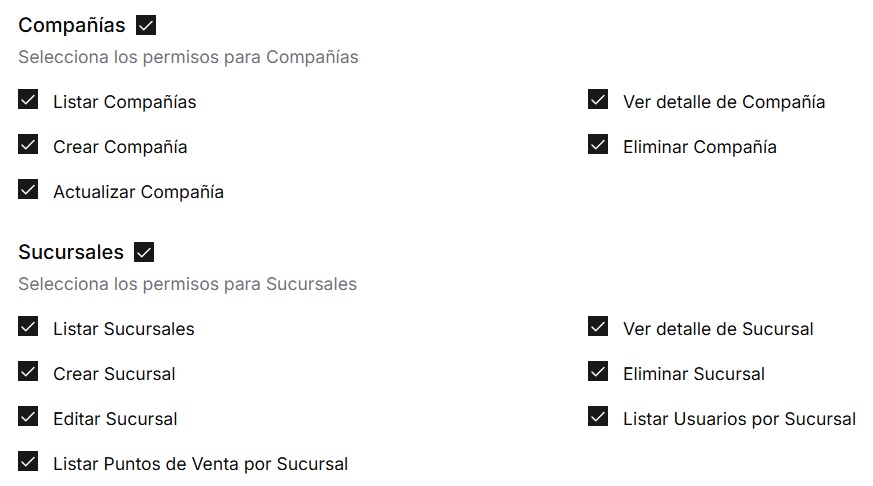Click the Listar Usuarios por Sucursal label
Viewport: 873px width, 486px height.
(x=739, y=419)
